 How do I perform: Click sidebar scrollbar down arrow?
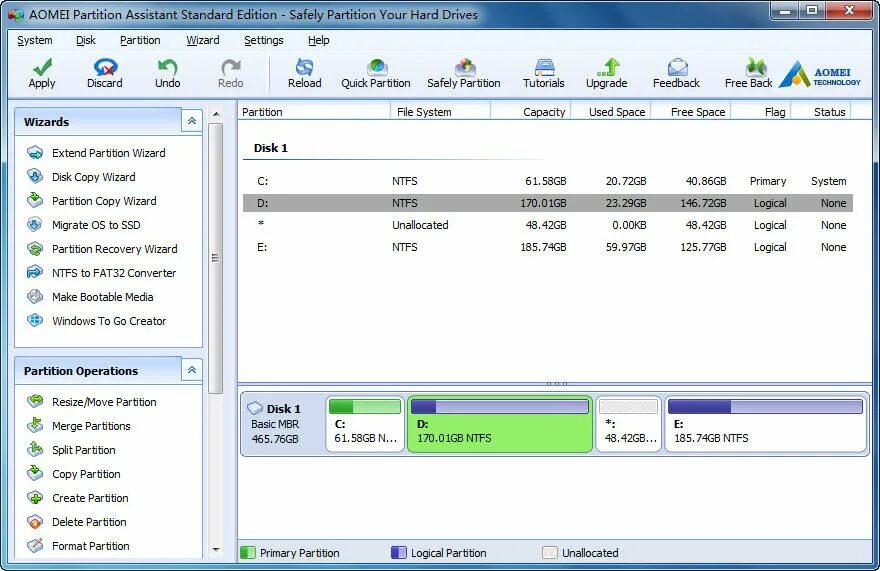pyautogui.click(x=216, y=550)
